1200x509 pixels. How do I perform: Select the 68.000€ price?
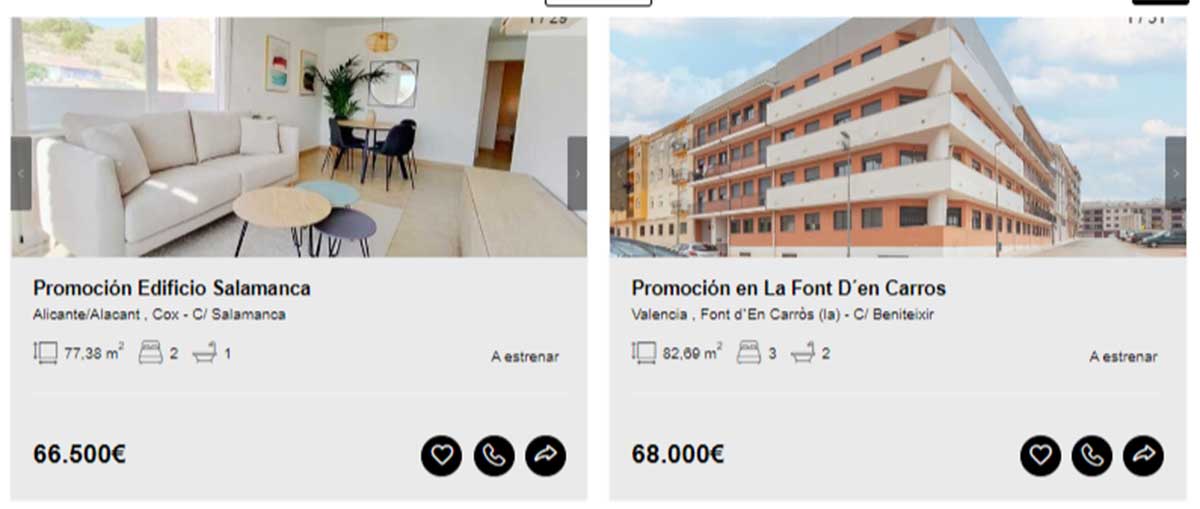coord(678,454)
